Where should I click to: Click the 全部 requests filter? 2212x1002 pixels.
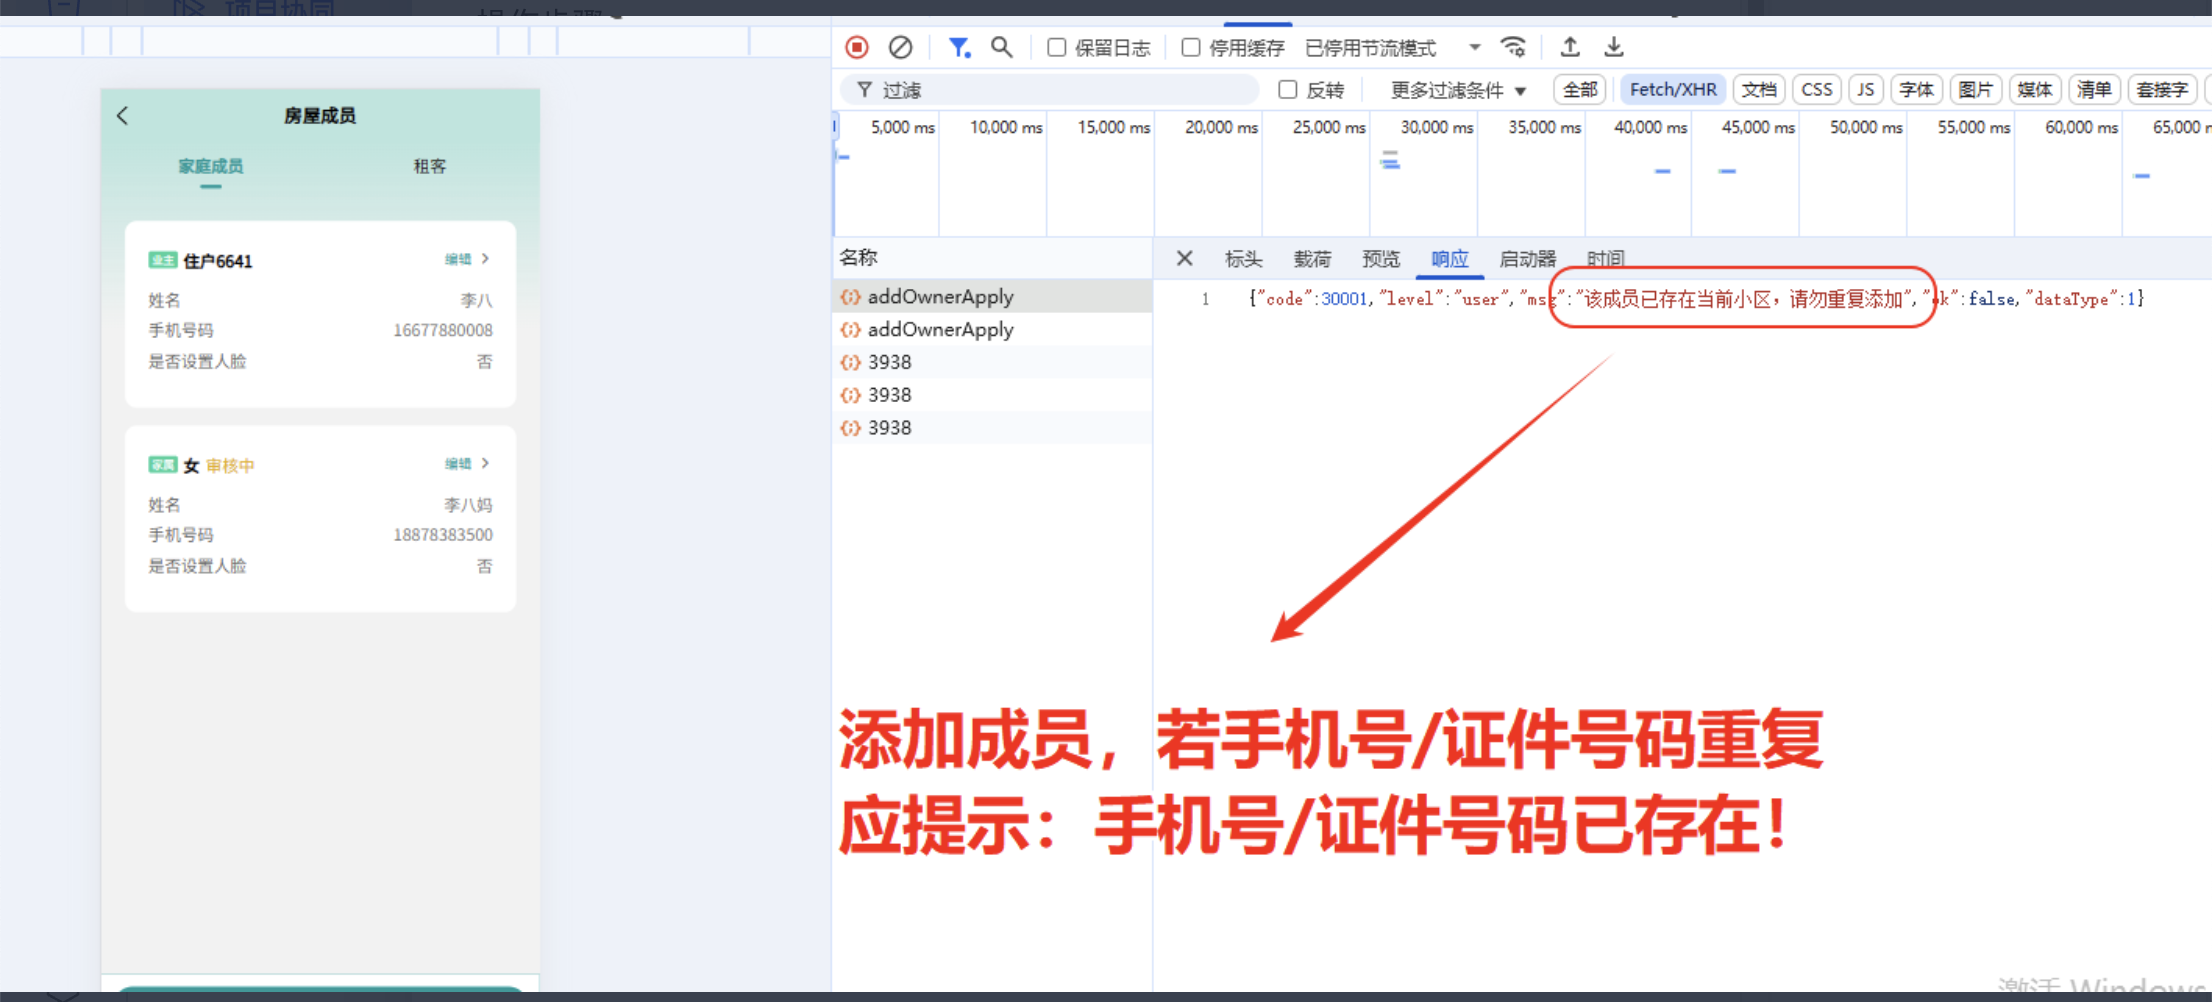(x=1579, y=89)
